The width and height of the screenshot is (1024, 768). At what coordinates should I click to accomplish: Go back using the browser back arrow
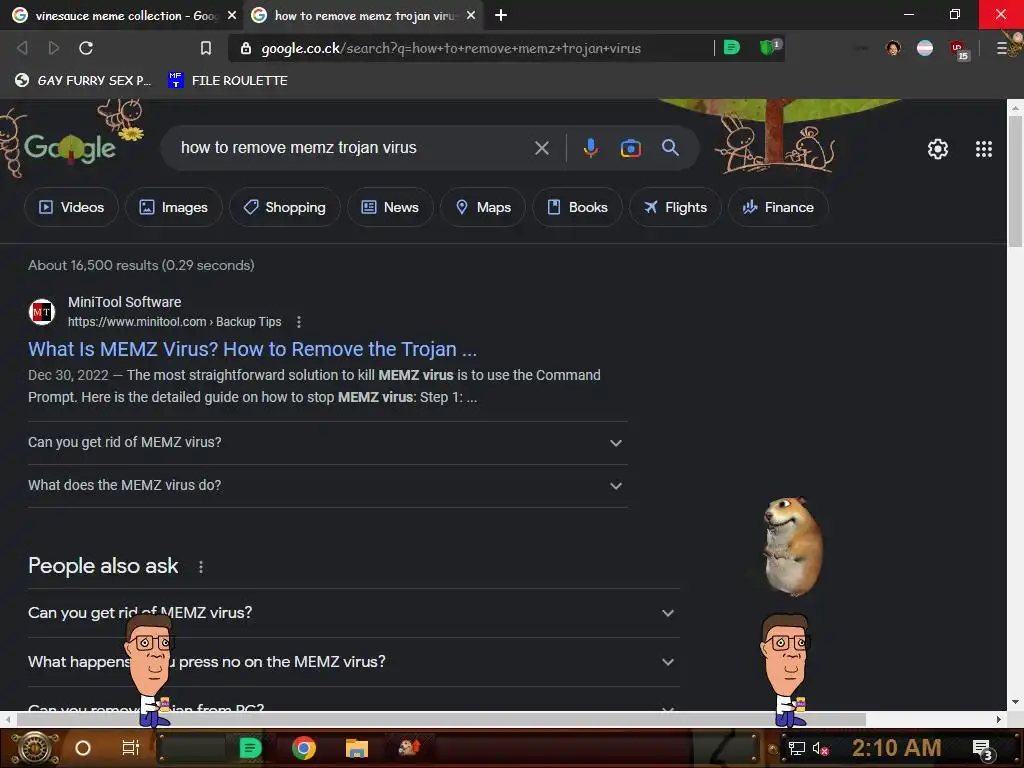22,48
